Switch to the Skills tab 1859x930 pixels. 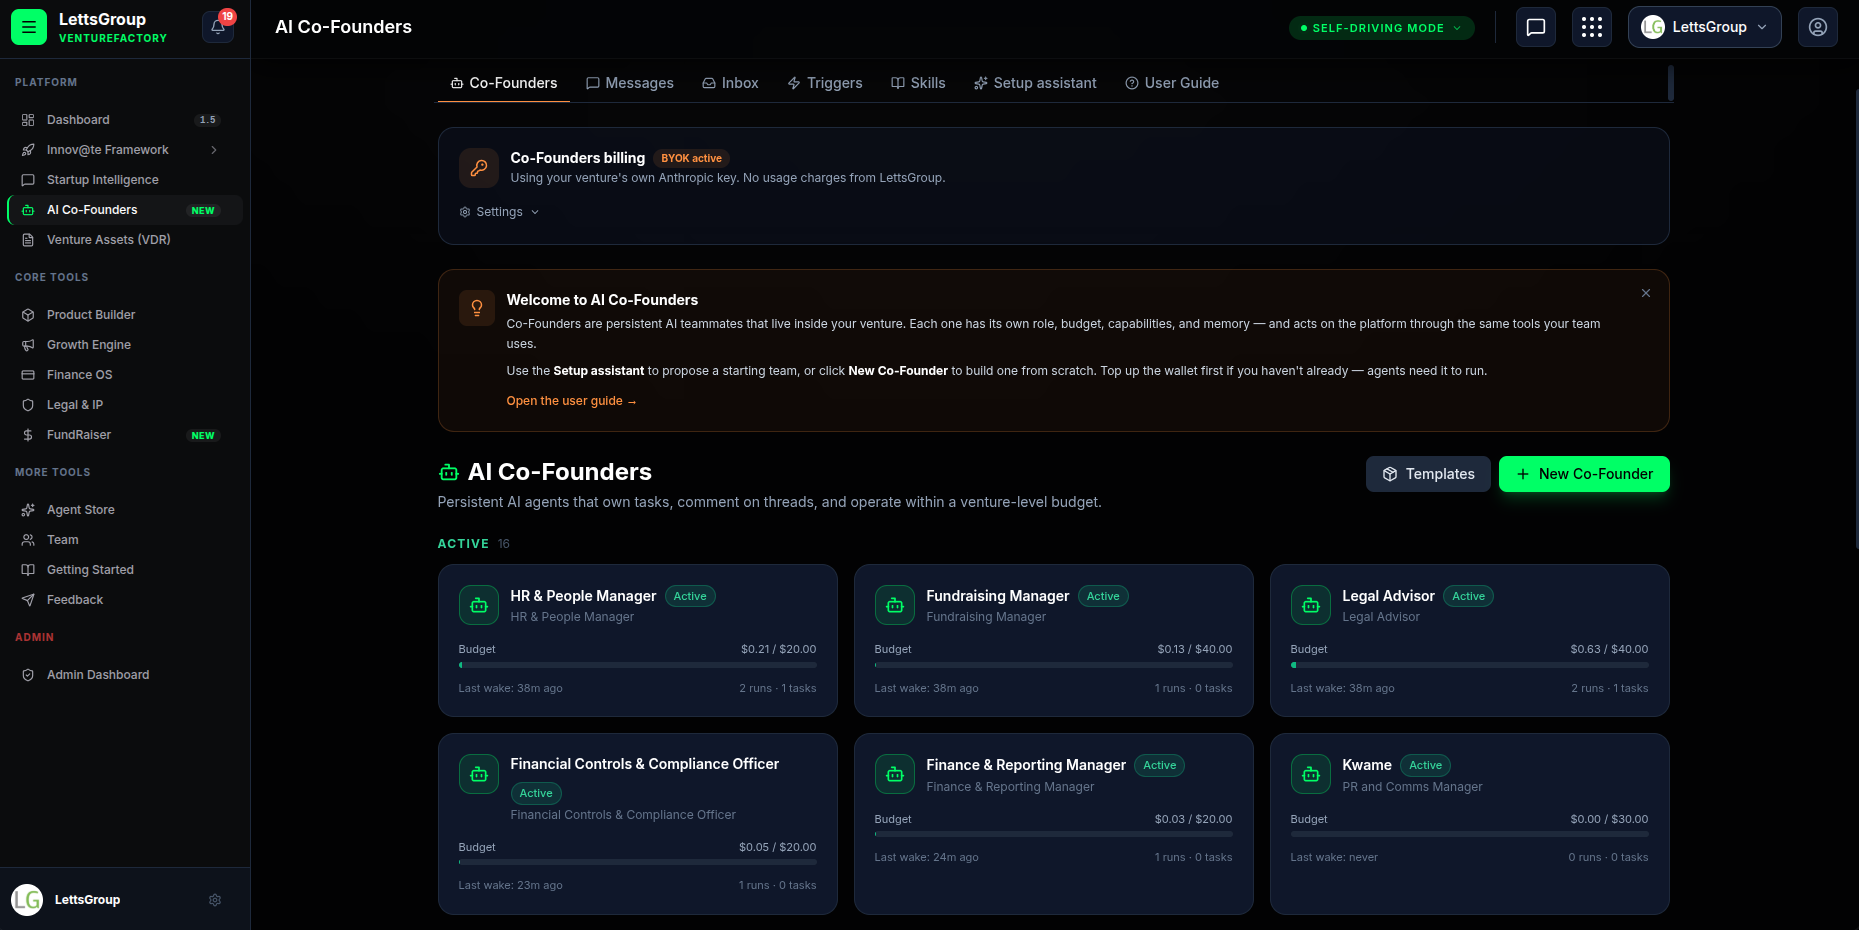pyautogui.click(x=918, y=83)
